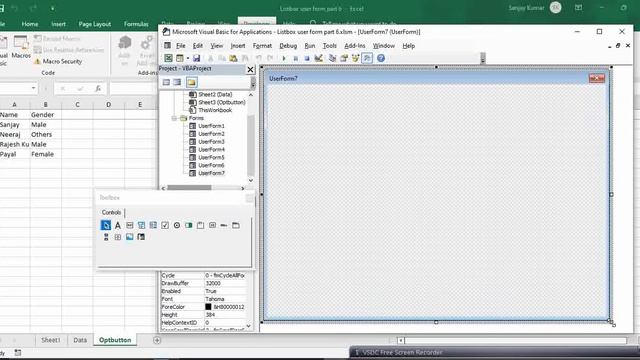The height and width of the screenshot is (360, 640).
Task: Click View Microsoft Excel toolbar icon
Action: (168, 58)
